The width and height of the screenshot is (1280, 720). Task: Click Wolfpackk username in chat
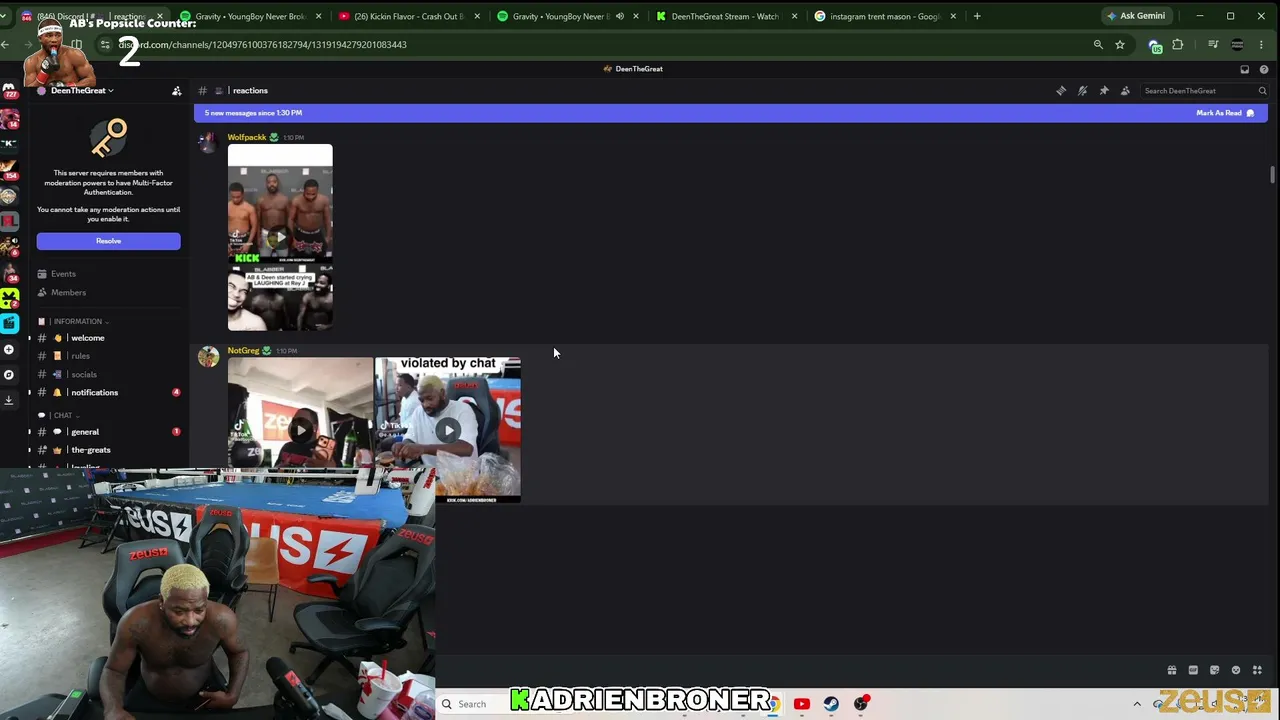(247, 137)
